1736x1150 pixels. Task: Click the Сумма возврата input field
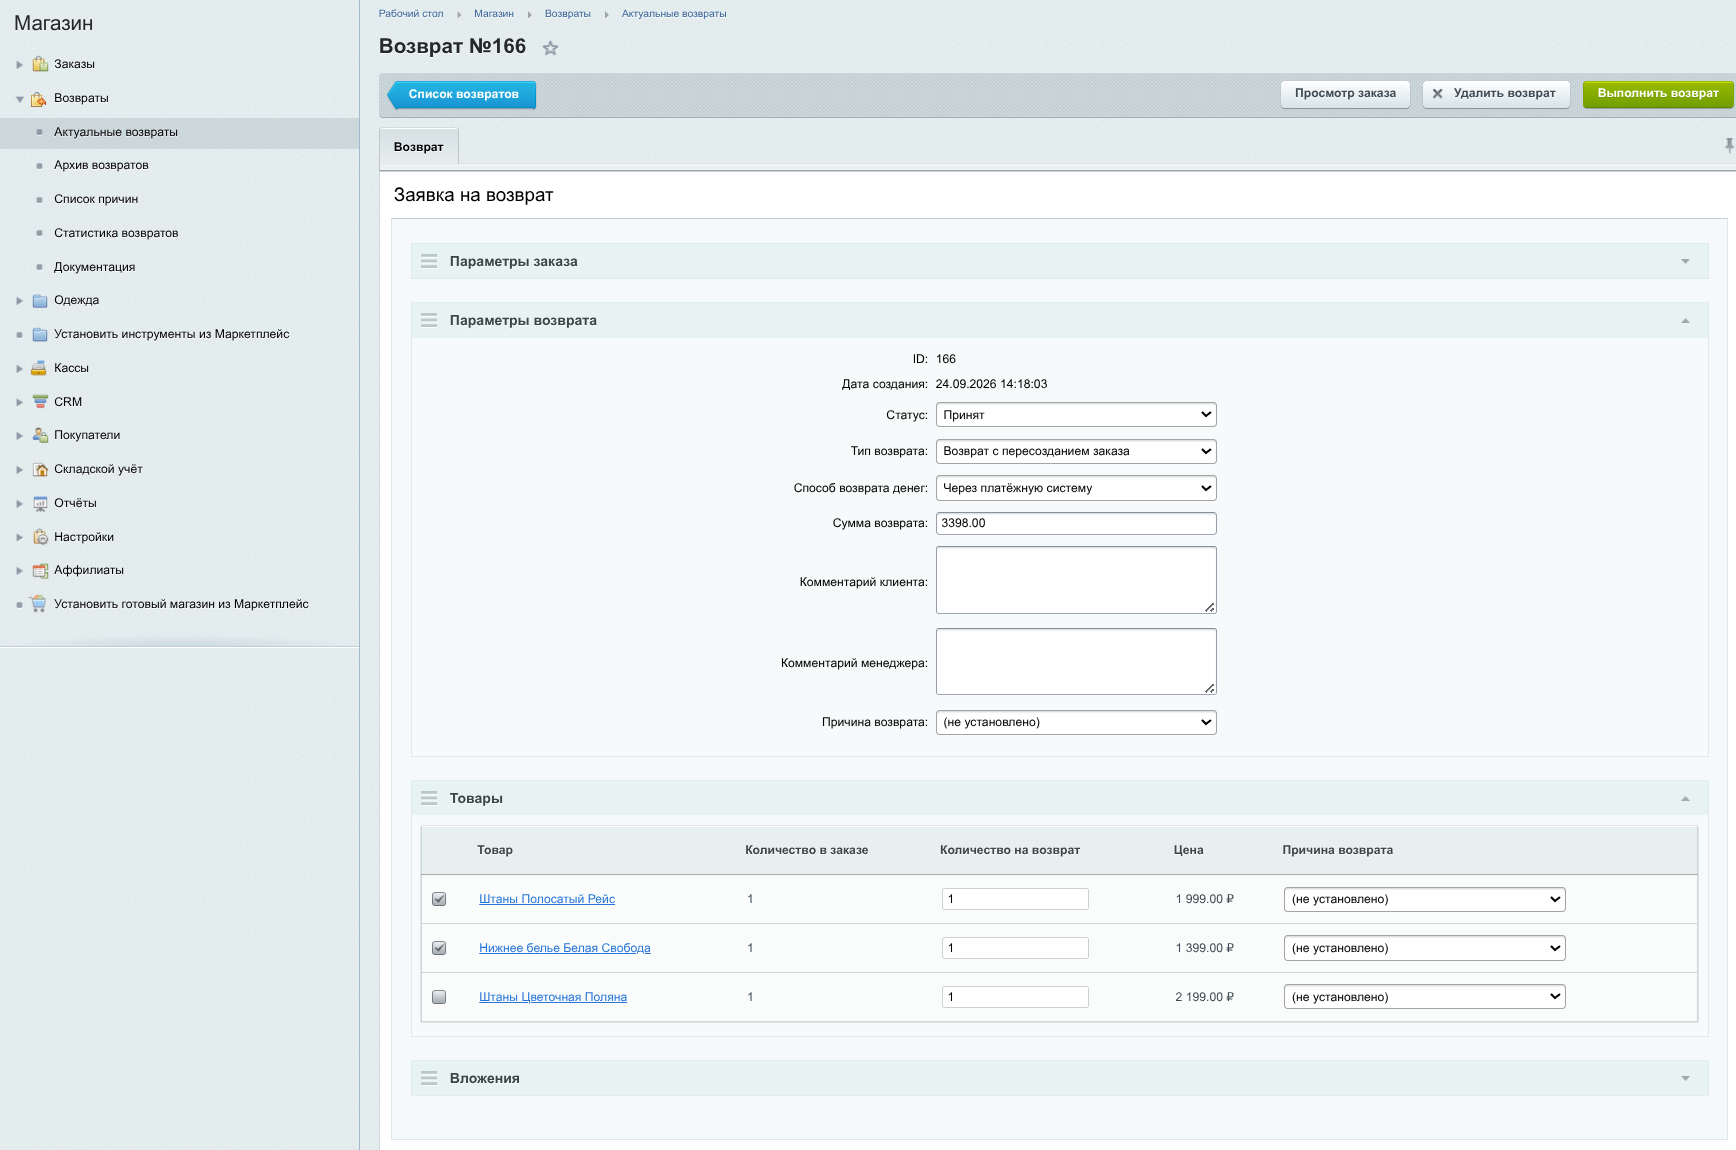[x=1076, y=523]
